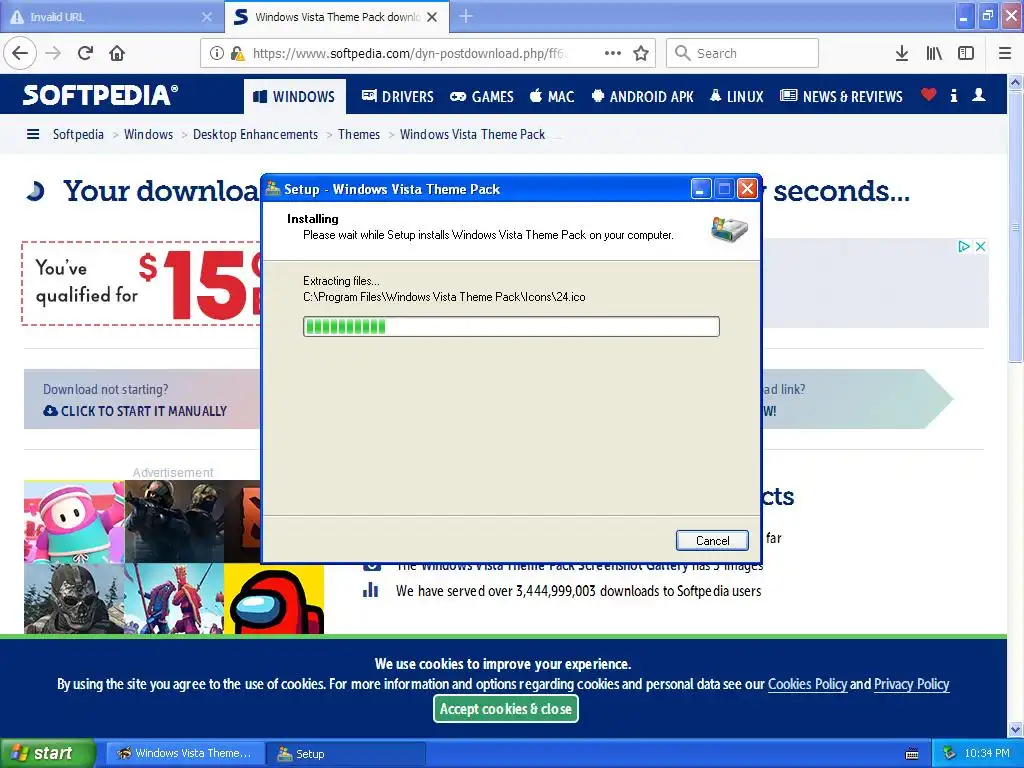Viewport: 1024px width, 768px height.
Task: Minimize the Setup dialog window
Action: click(700, 189)
